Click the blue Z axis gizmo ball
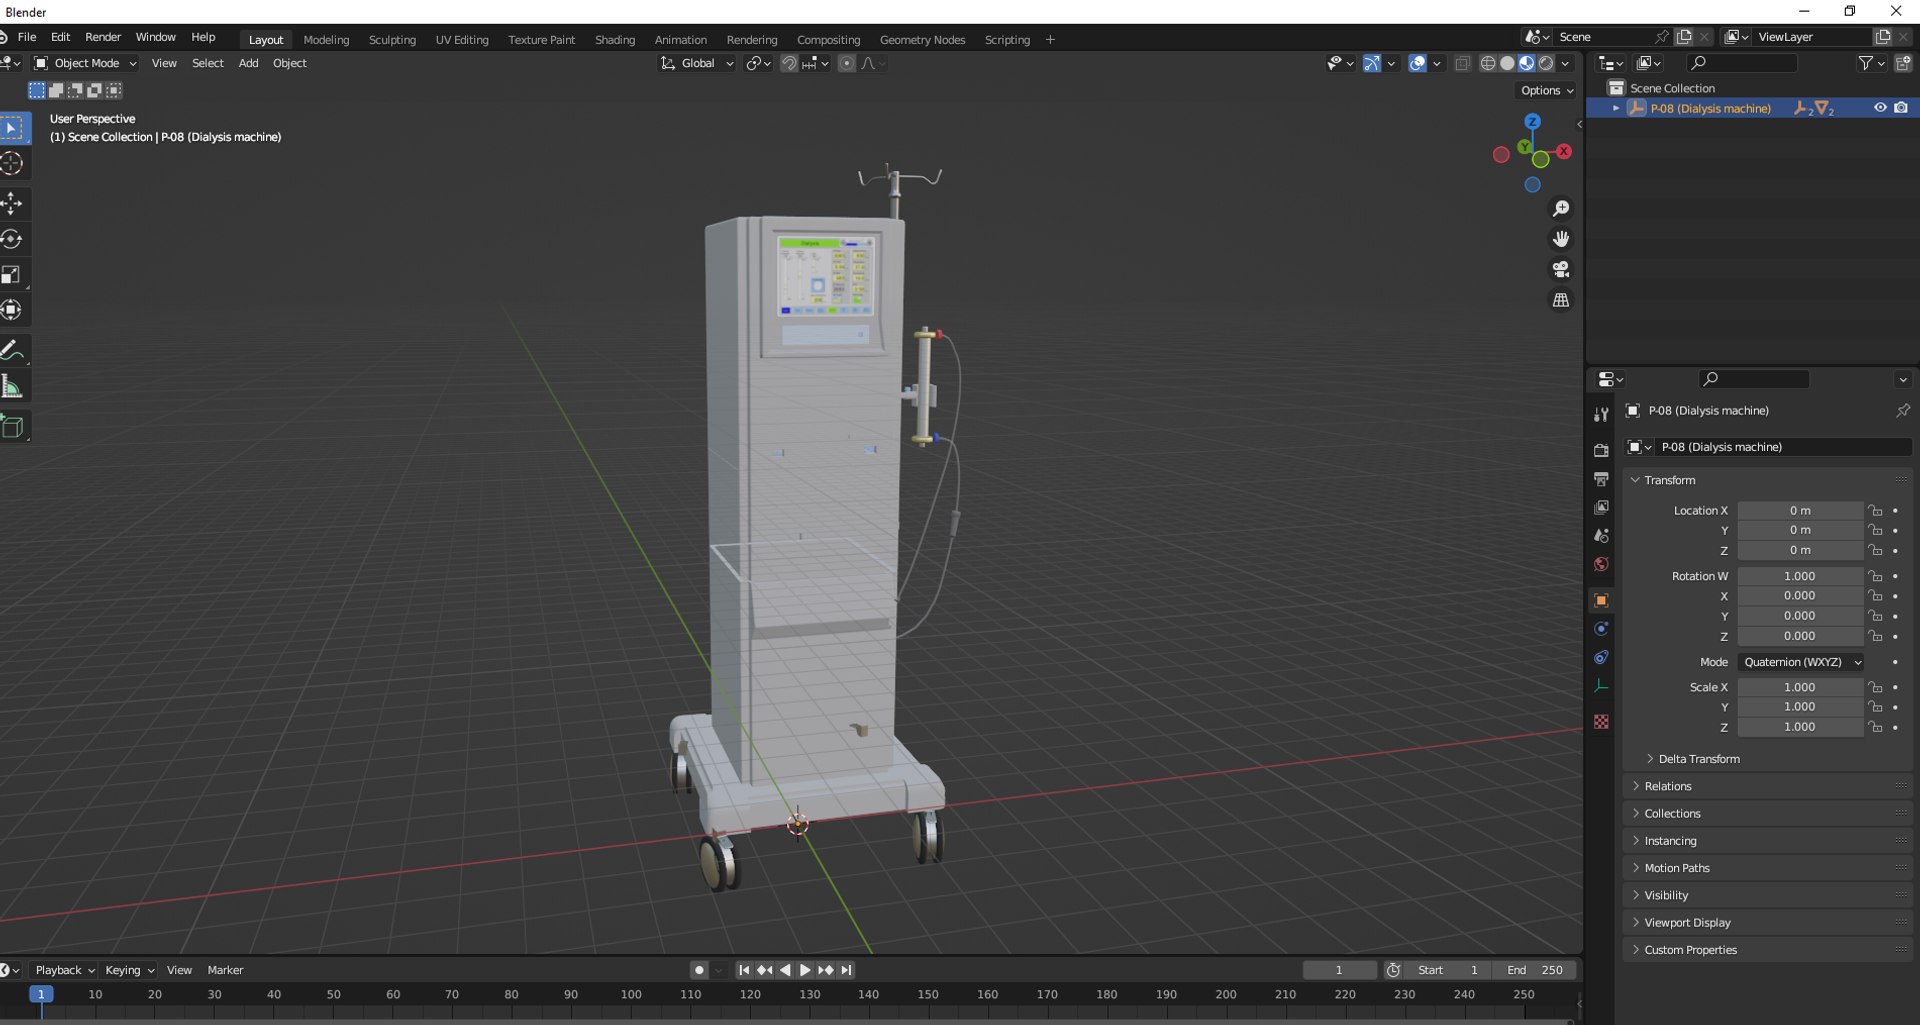 click(x=1532, y=121)
